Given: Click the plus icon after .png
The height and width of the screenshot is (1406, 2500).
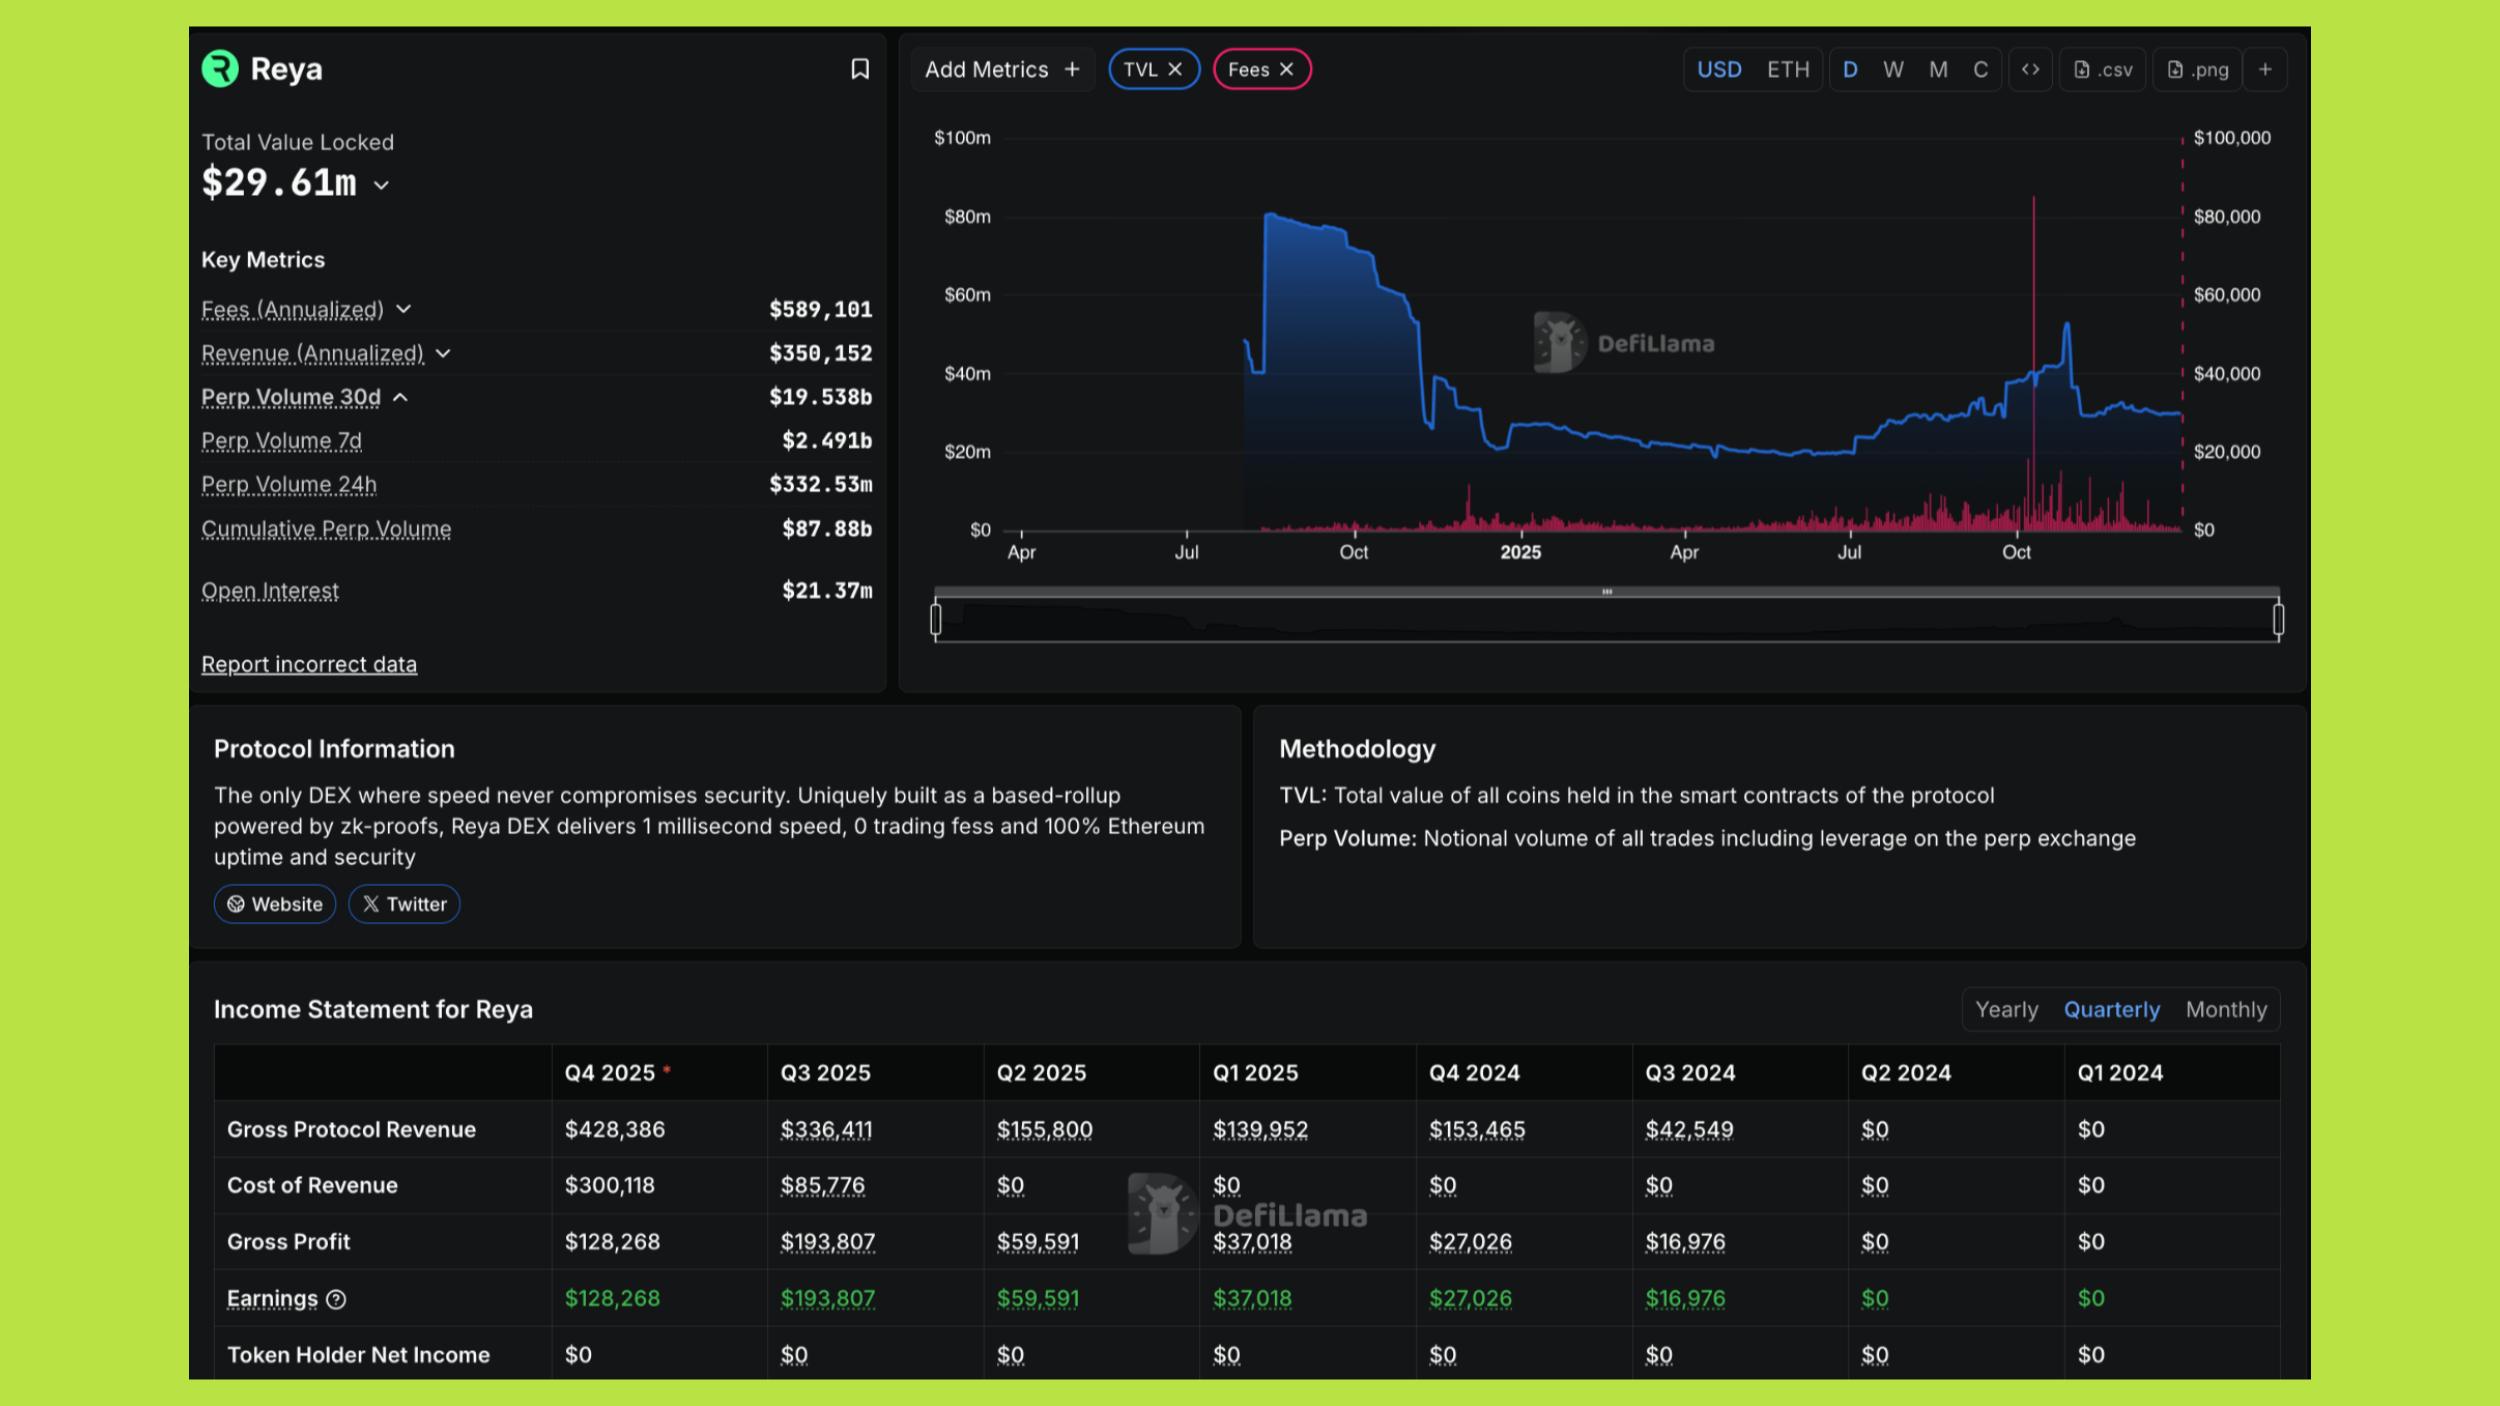Looking at the screenshot, I should 2265,69.
